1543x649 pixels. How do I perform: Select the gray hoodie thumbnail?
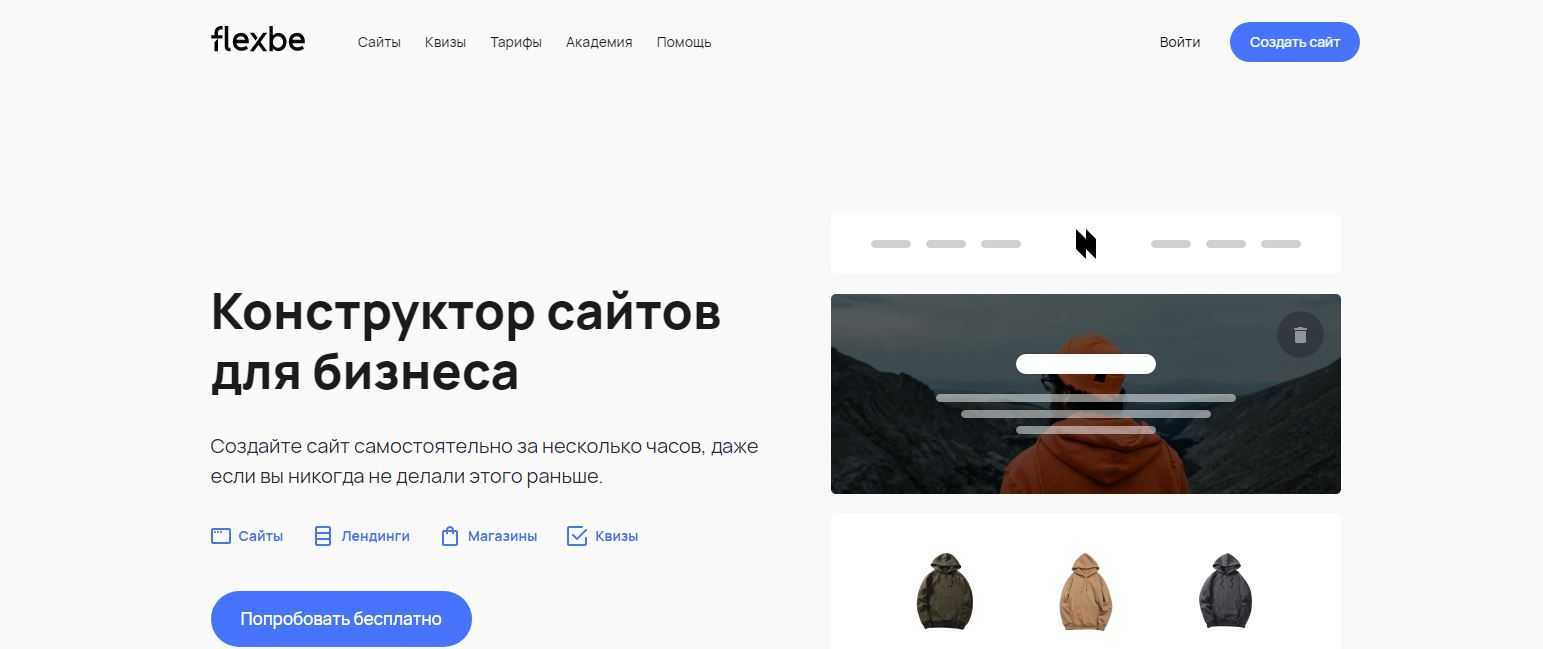[1226, 591]
